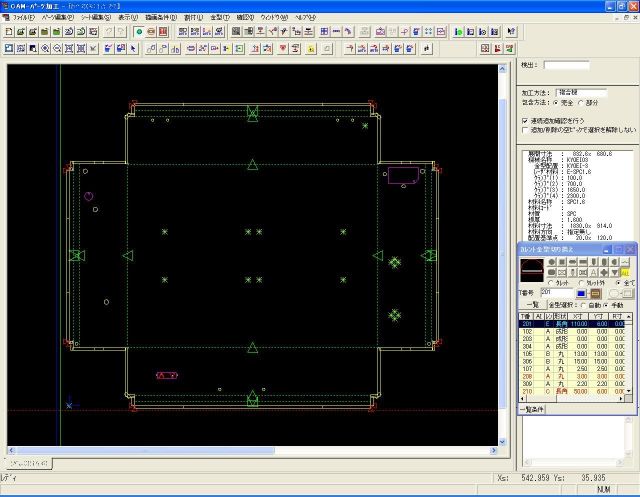
Task: Click the canvas horizontal scrollbar thumb
Action: tap(145, 450)
